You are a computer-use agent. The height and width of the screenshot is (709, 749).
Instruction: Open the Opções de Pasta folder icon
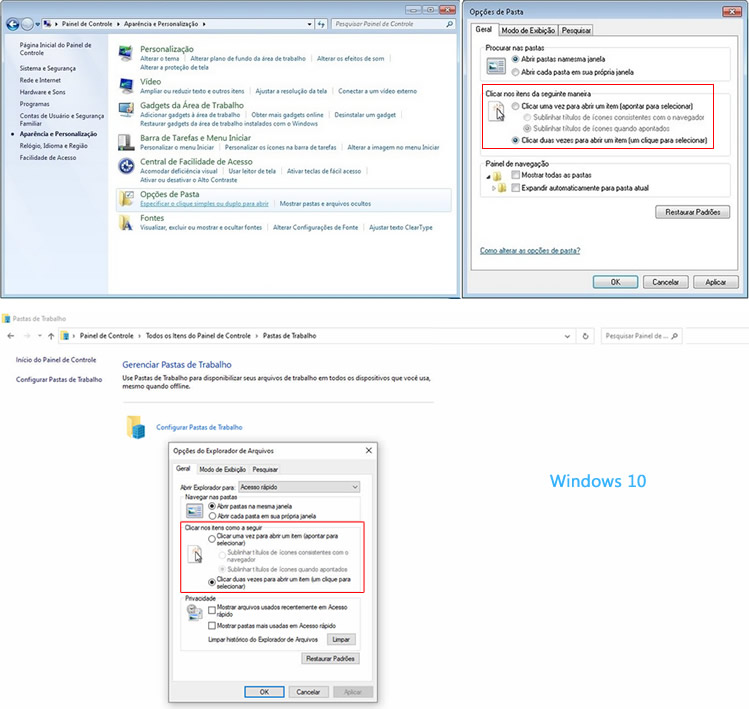coord(126,198)
